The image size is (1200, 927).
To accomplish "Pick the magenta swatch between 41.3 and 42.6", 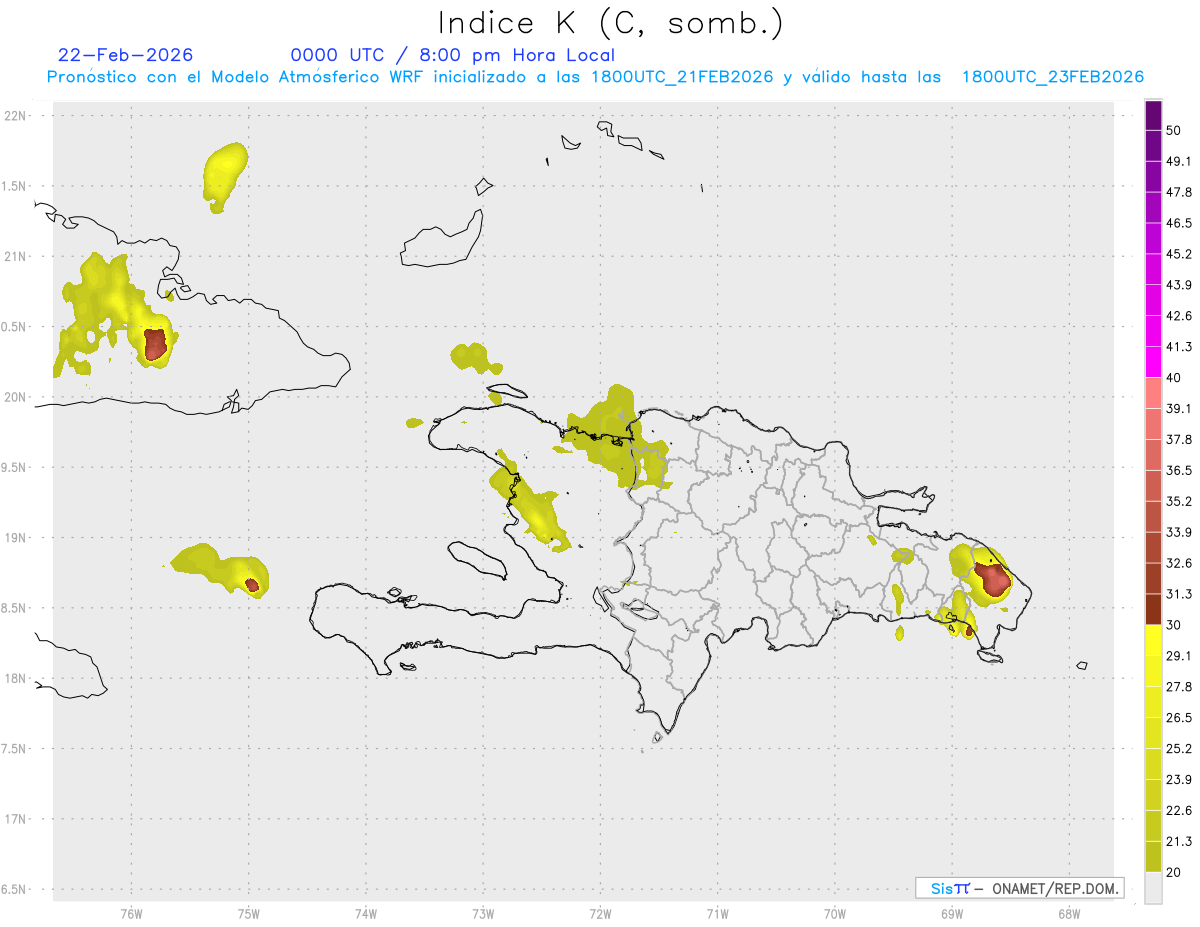I will 1153,331.
